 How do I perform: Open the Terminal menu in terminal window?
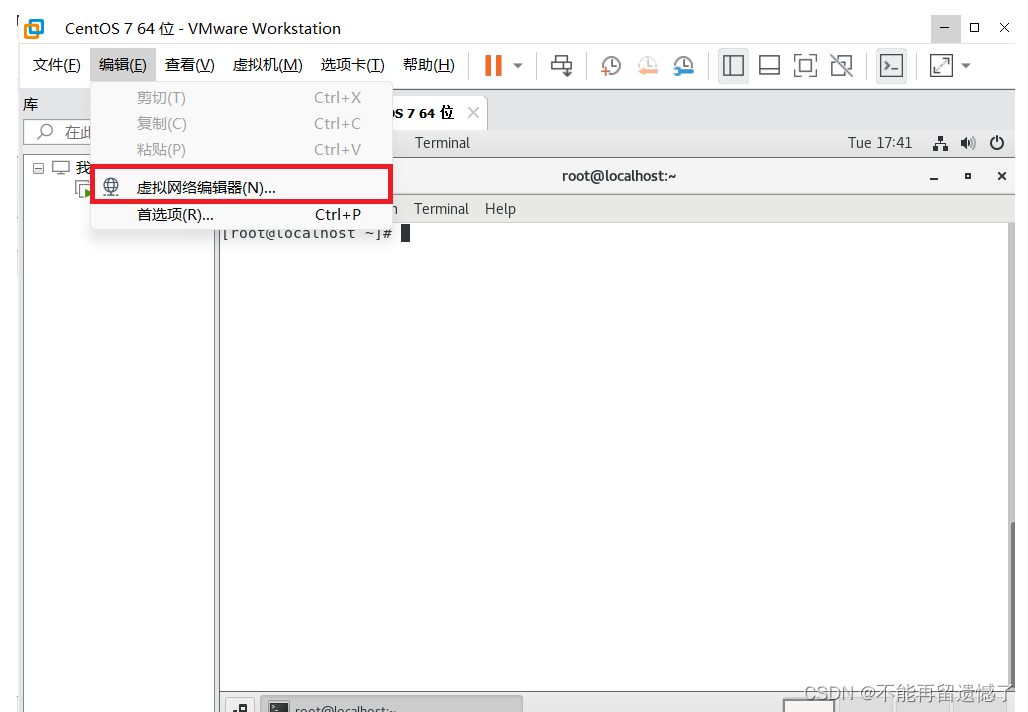coord(441,209)
